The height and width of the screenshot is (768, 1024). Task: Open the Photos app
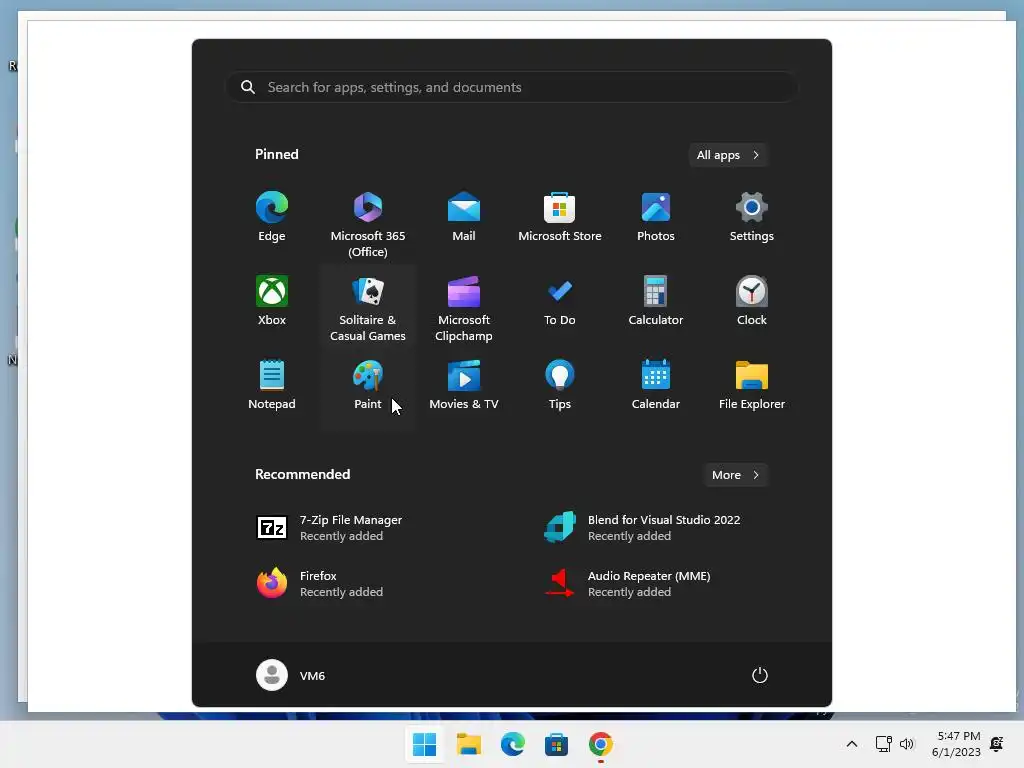[656, 218]
